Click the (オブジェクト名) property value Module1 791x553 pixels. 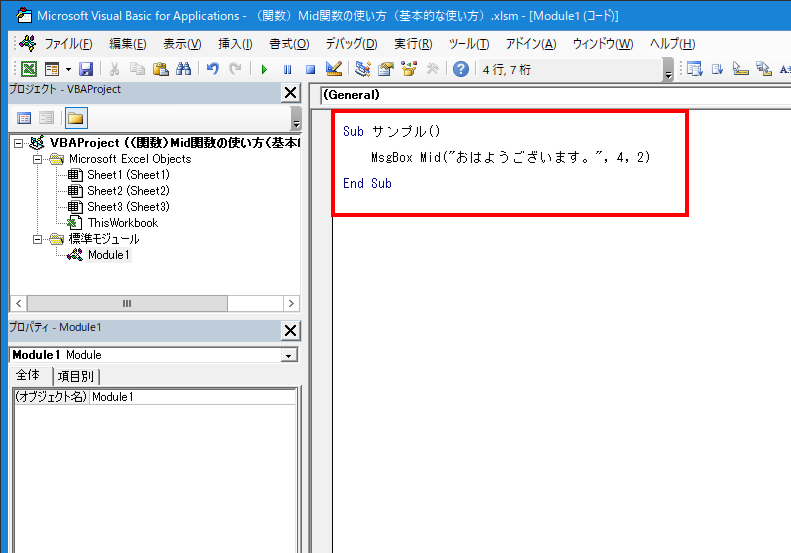[x=193, y=397]
